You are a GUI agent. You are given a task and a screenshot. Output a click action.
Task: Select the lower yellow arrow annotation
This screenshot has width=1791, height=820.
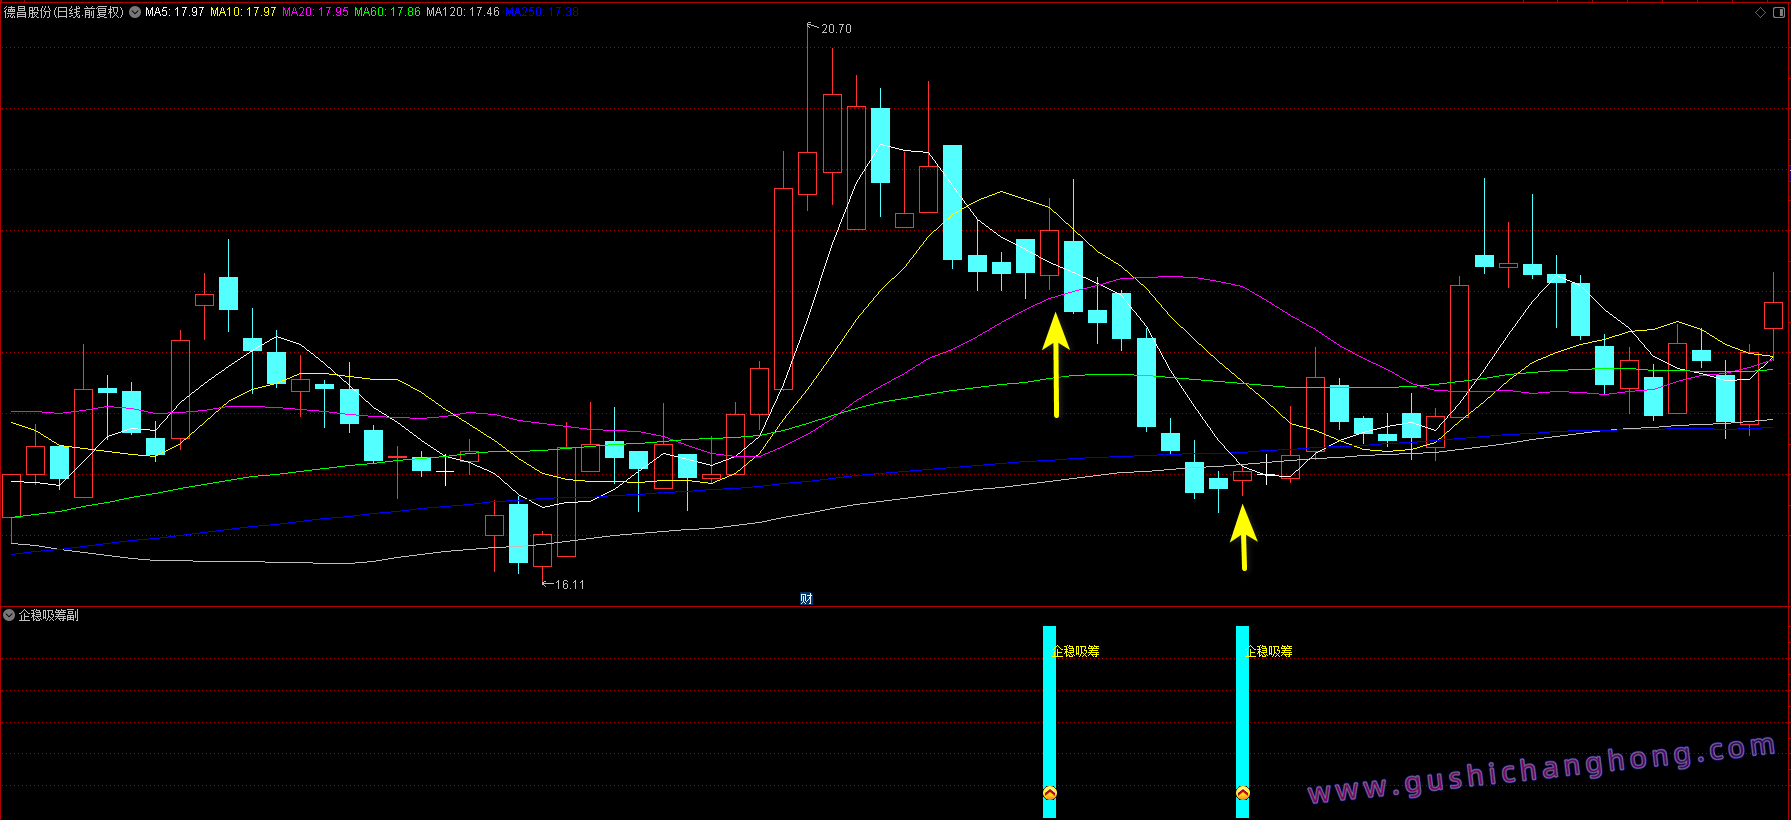(1243, 538)
